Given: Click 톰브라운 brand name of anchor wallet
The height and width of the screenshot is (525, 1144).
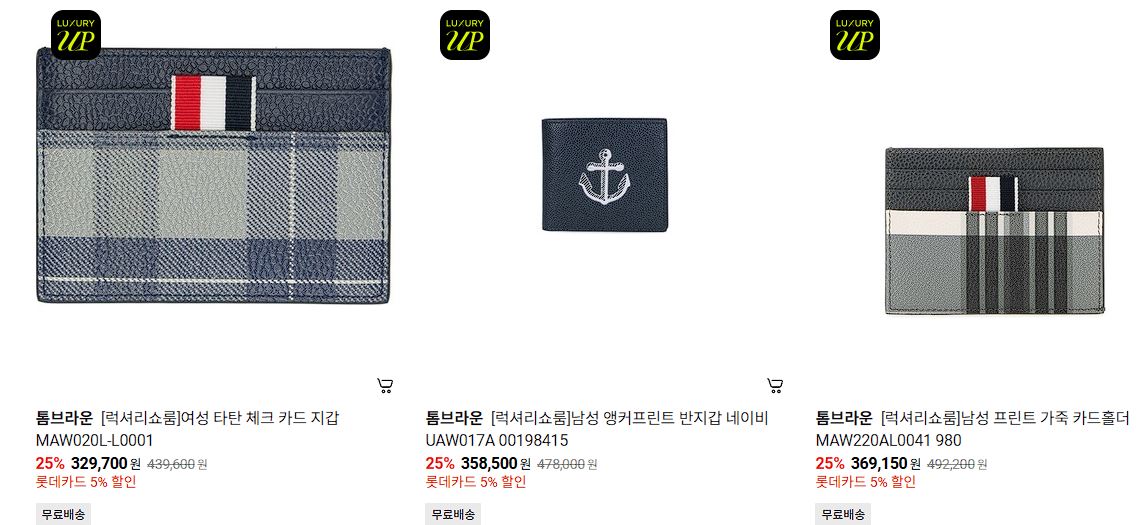Looking at the screenshot, I should pyautogui.click(x=454, y=419).
